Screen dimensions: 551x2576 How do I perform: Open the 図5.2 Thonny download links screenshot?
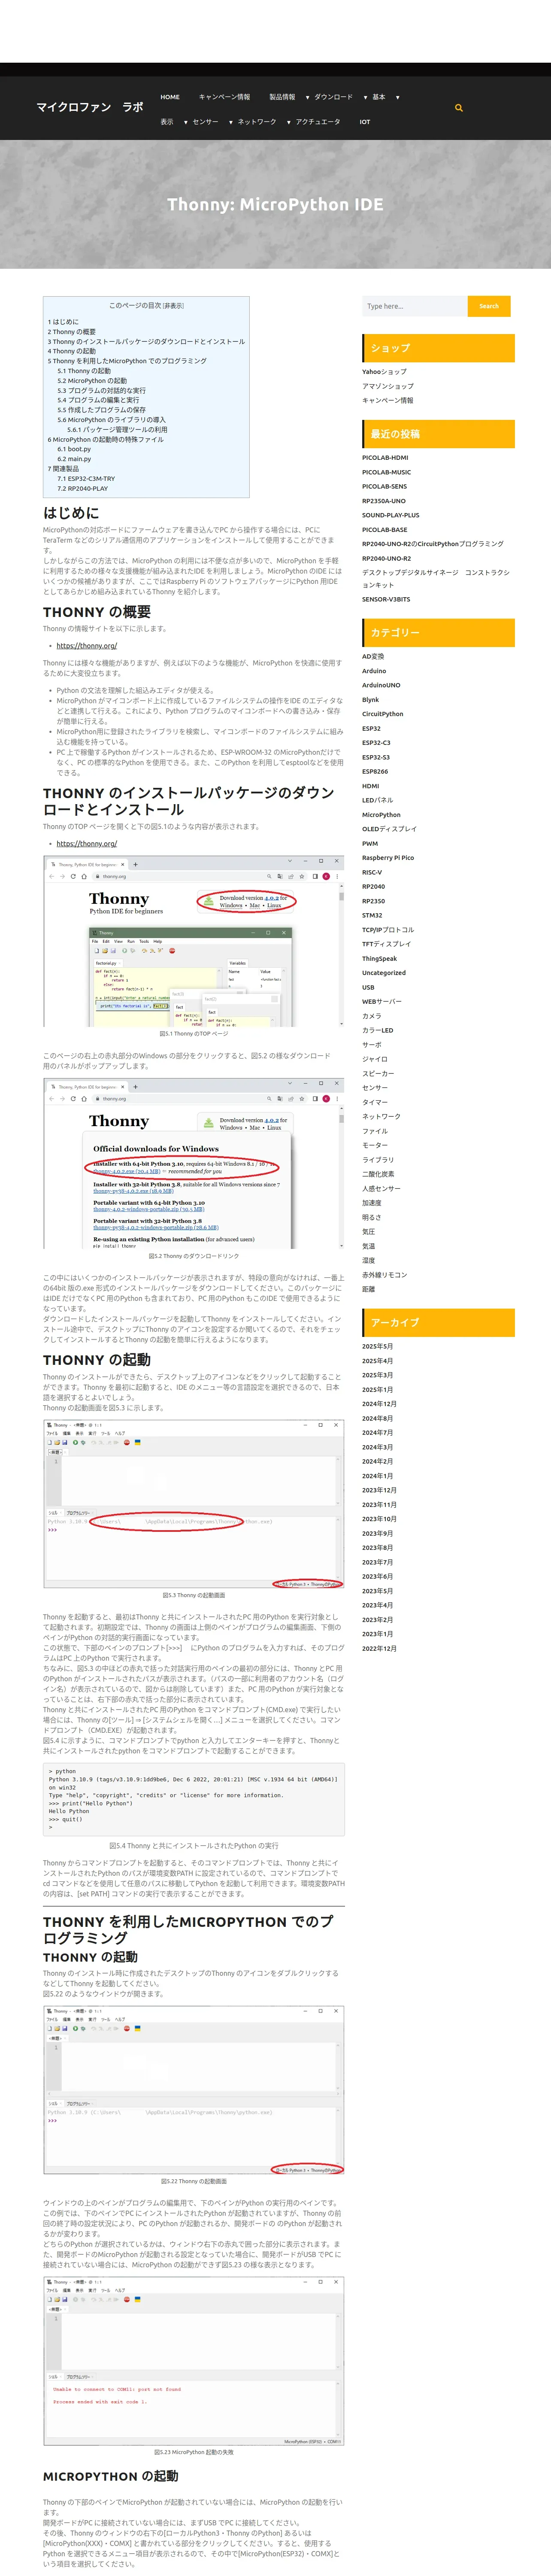[x=194, y=1163]
